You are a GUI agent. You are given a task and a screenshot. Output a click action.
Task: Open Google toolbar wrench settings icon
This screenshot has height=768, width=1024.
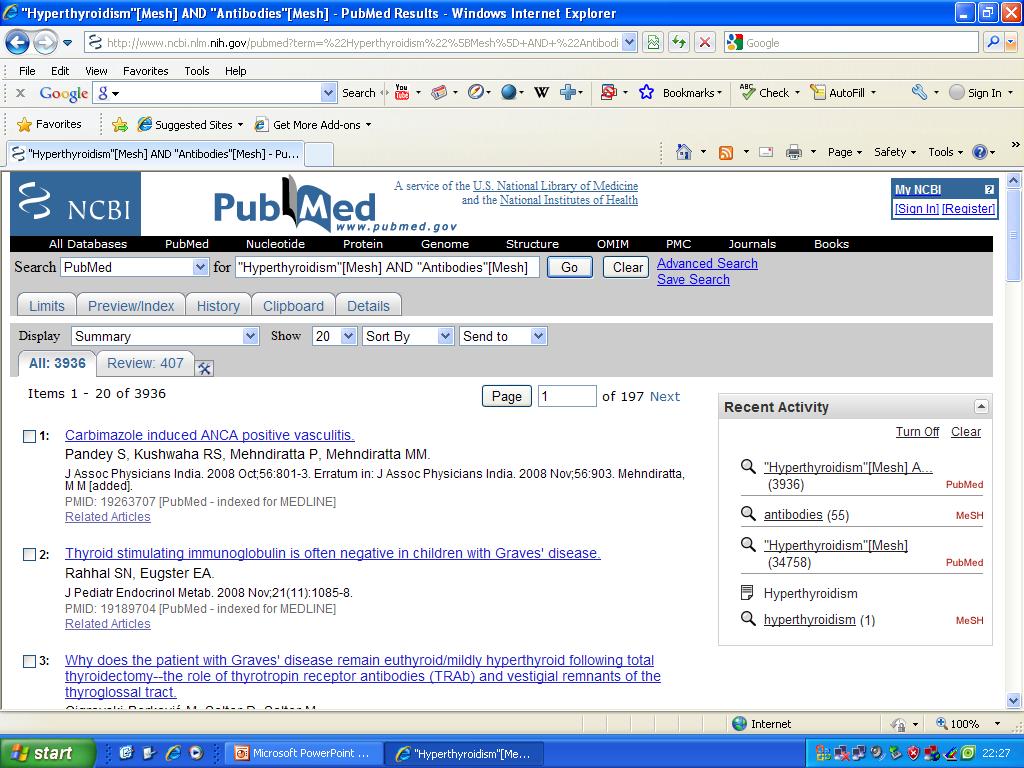[920, 93]
